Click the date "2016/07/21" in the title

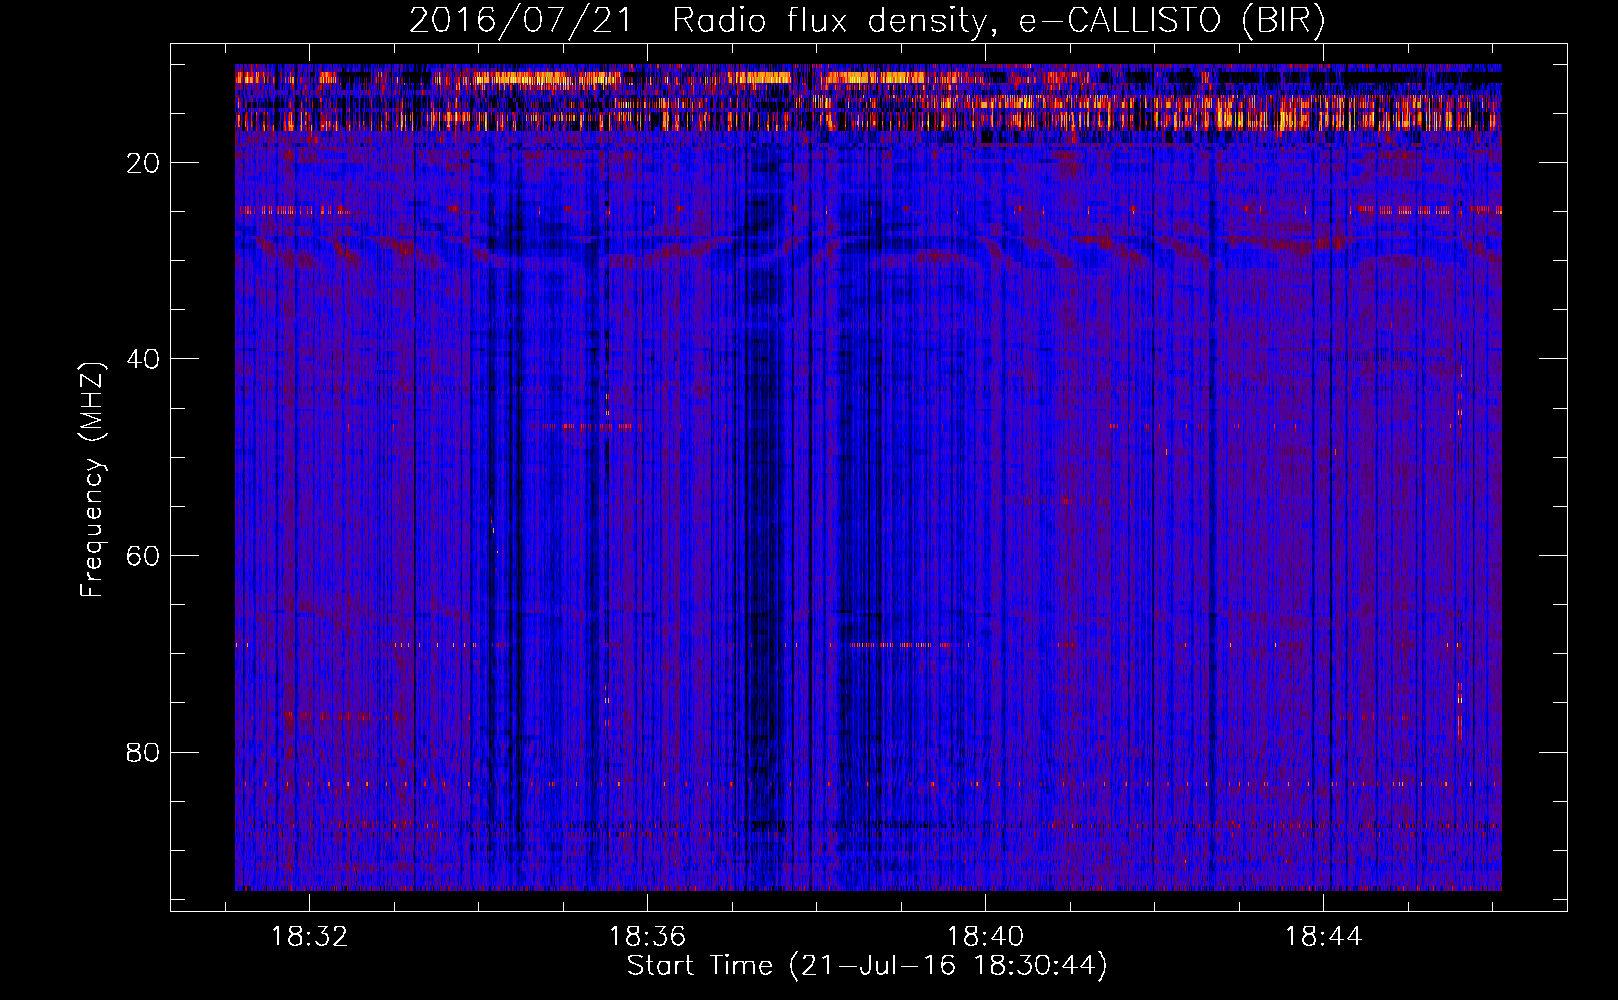tap(521, 20)
